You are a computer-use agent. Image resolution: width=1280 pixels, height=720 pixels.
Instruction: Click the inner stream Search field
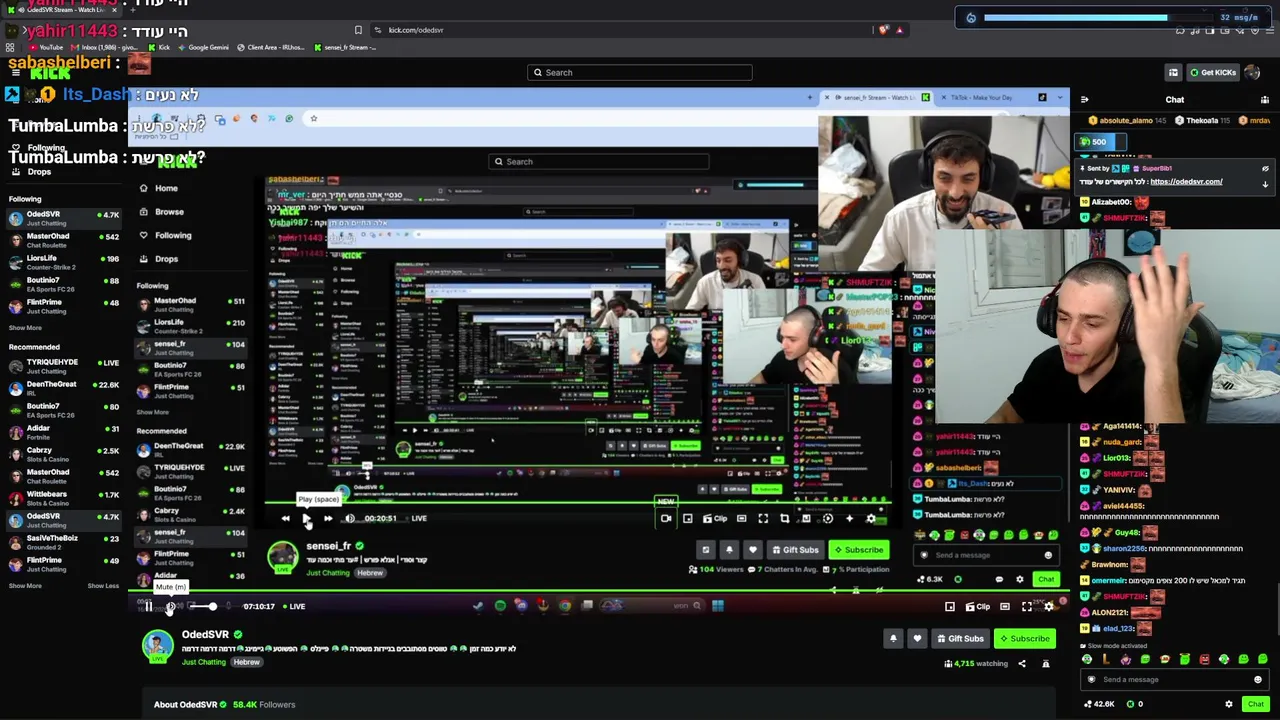pos(600,162)
